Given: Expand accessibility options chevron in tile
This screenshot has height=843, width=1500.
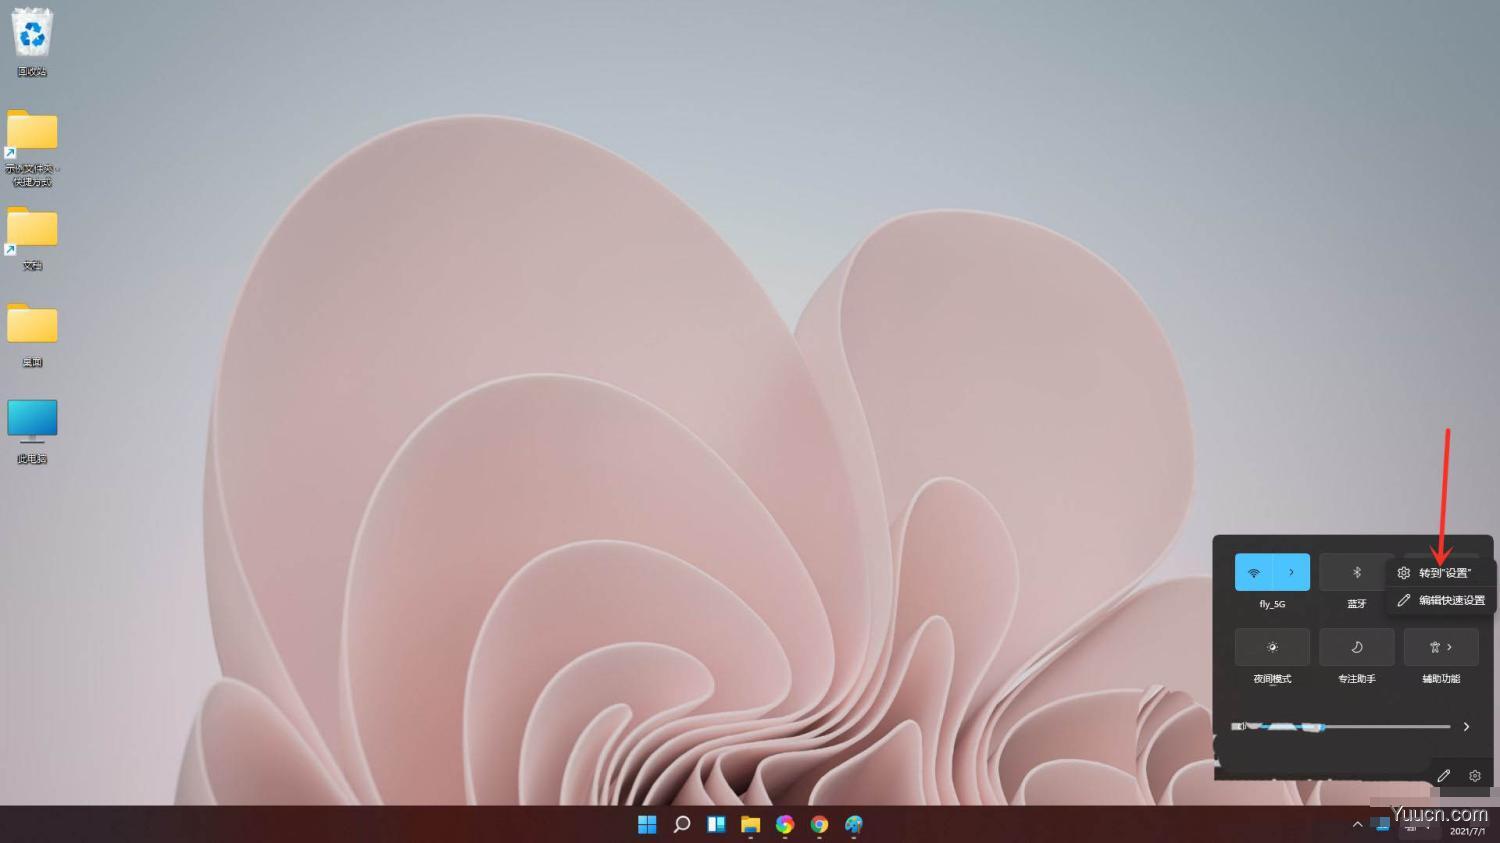Looking at the screenshot, I should (x=1449, y=647).
